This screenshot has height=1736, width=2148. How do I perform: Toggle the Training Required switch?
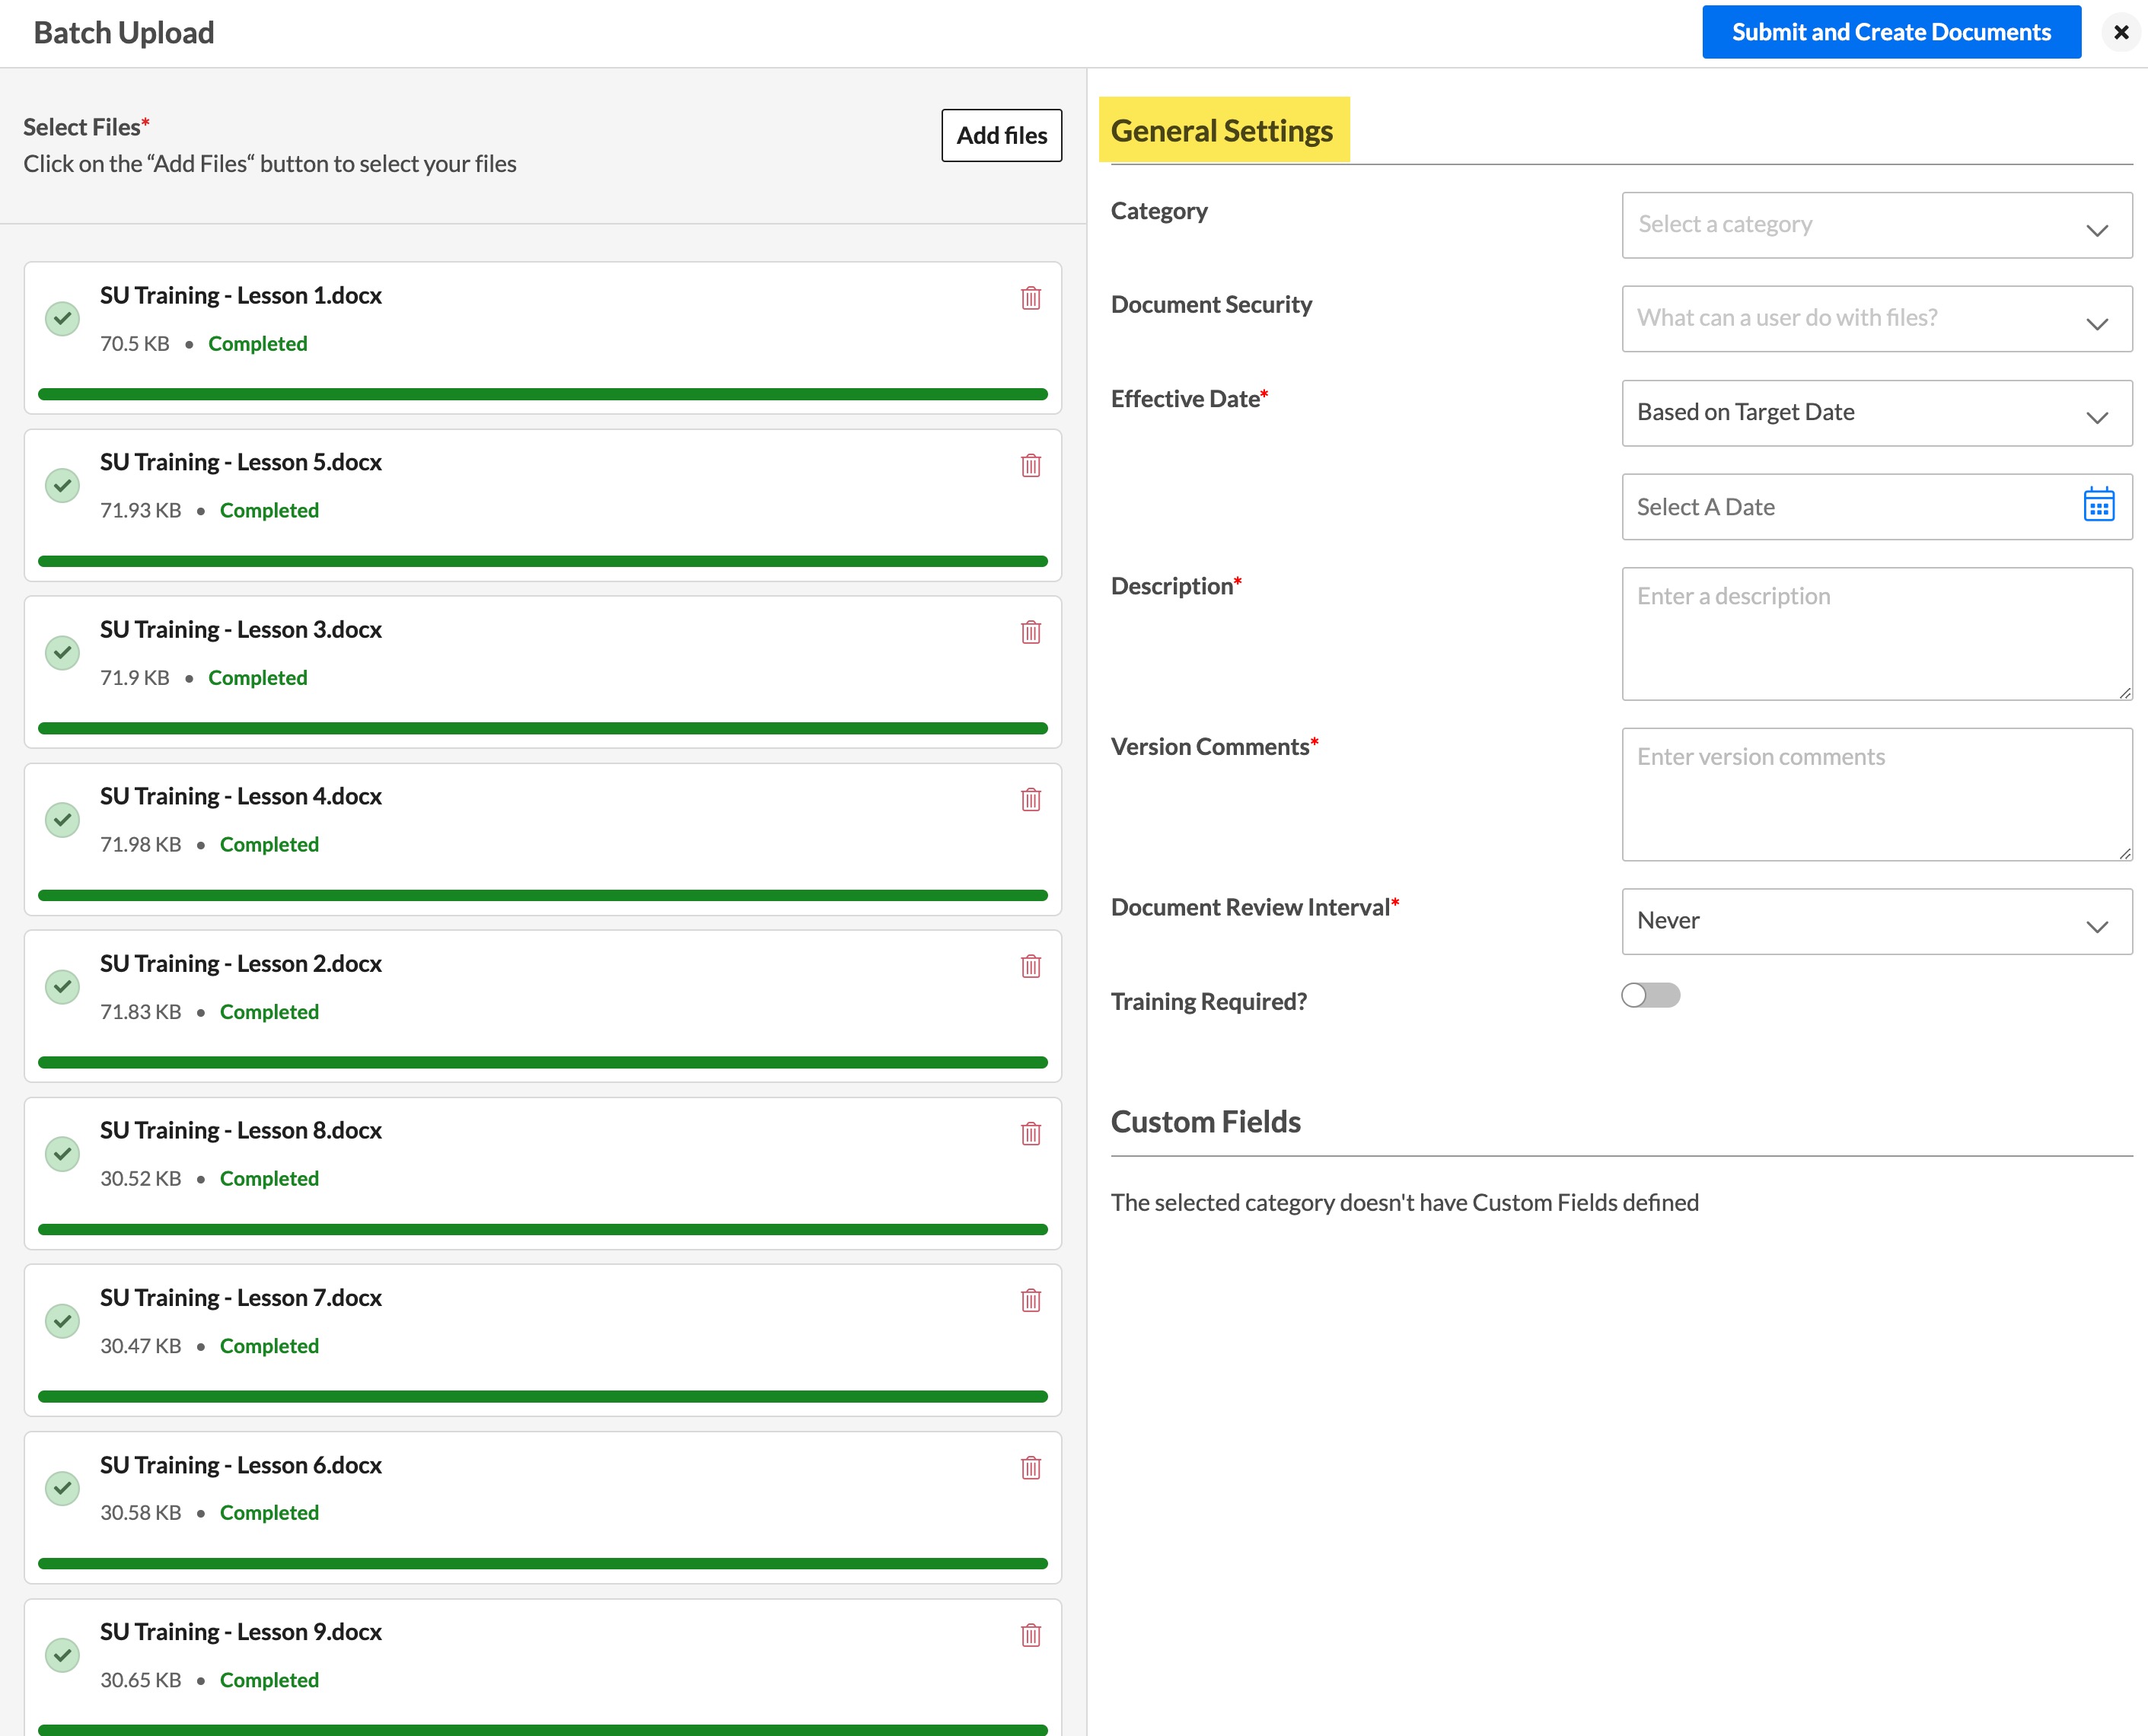tap(1650, 995)
